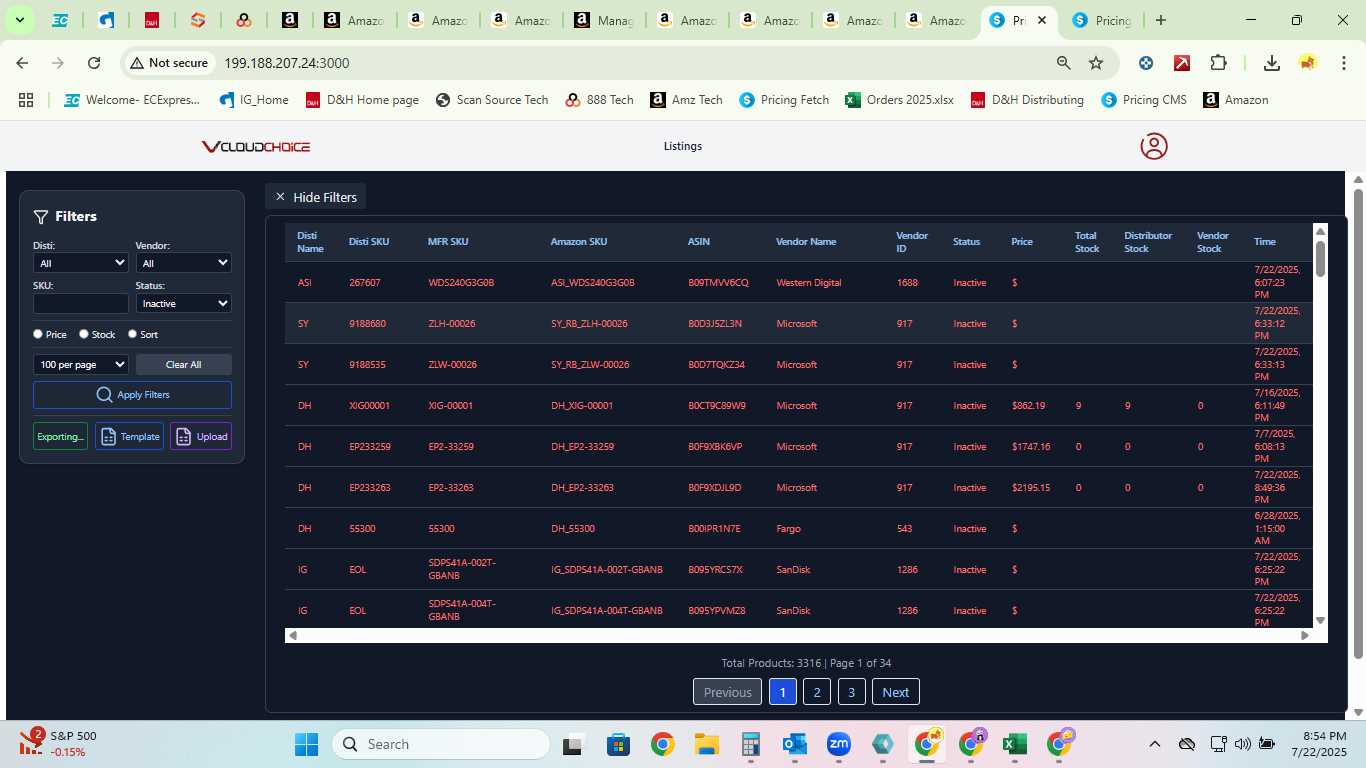Select the Stock radio option
The height and width of the screenshot is (768, 1366).
coord(84,334)
